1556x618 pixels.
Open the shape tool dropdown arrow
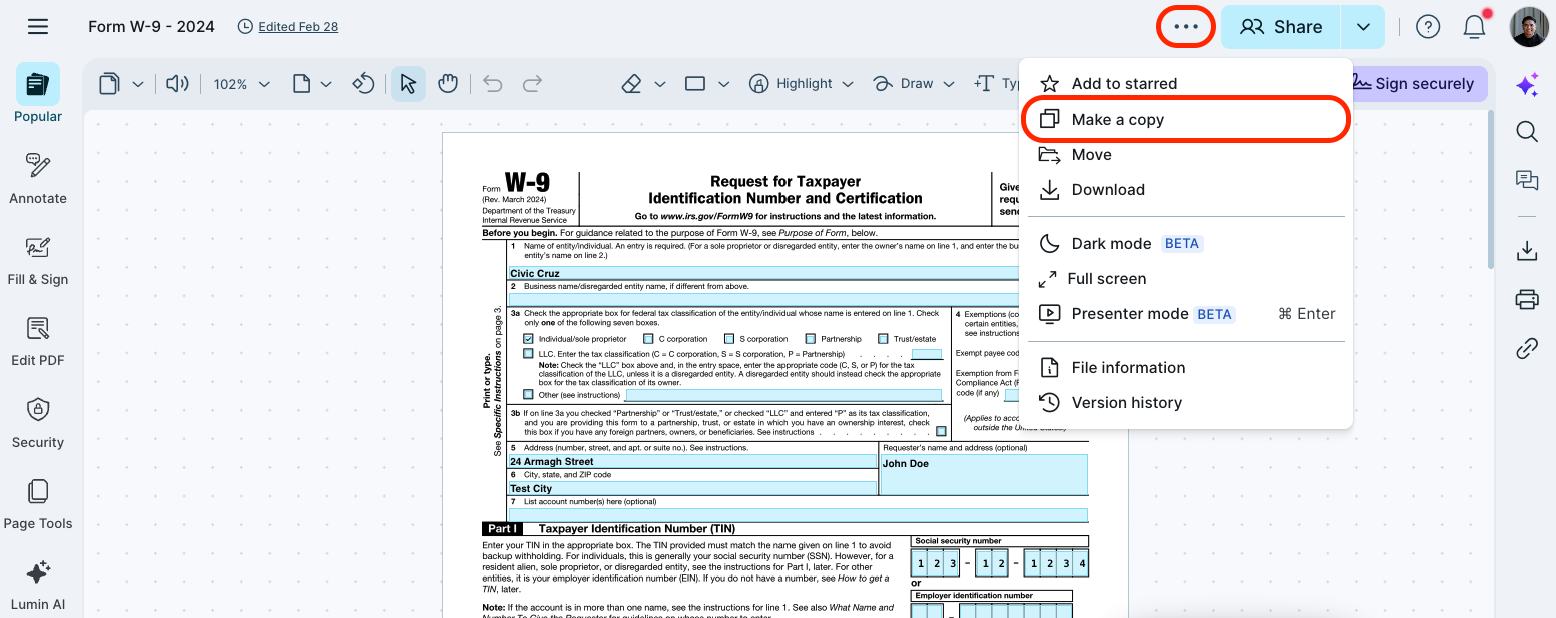[x=724, y=84]
